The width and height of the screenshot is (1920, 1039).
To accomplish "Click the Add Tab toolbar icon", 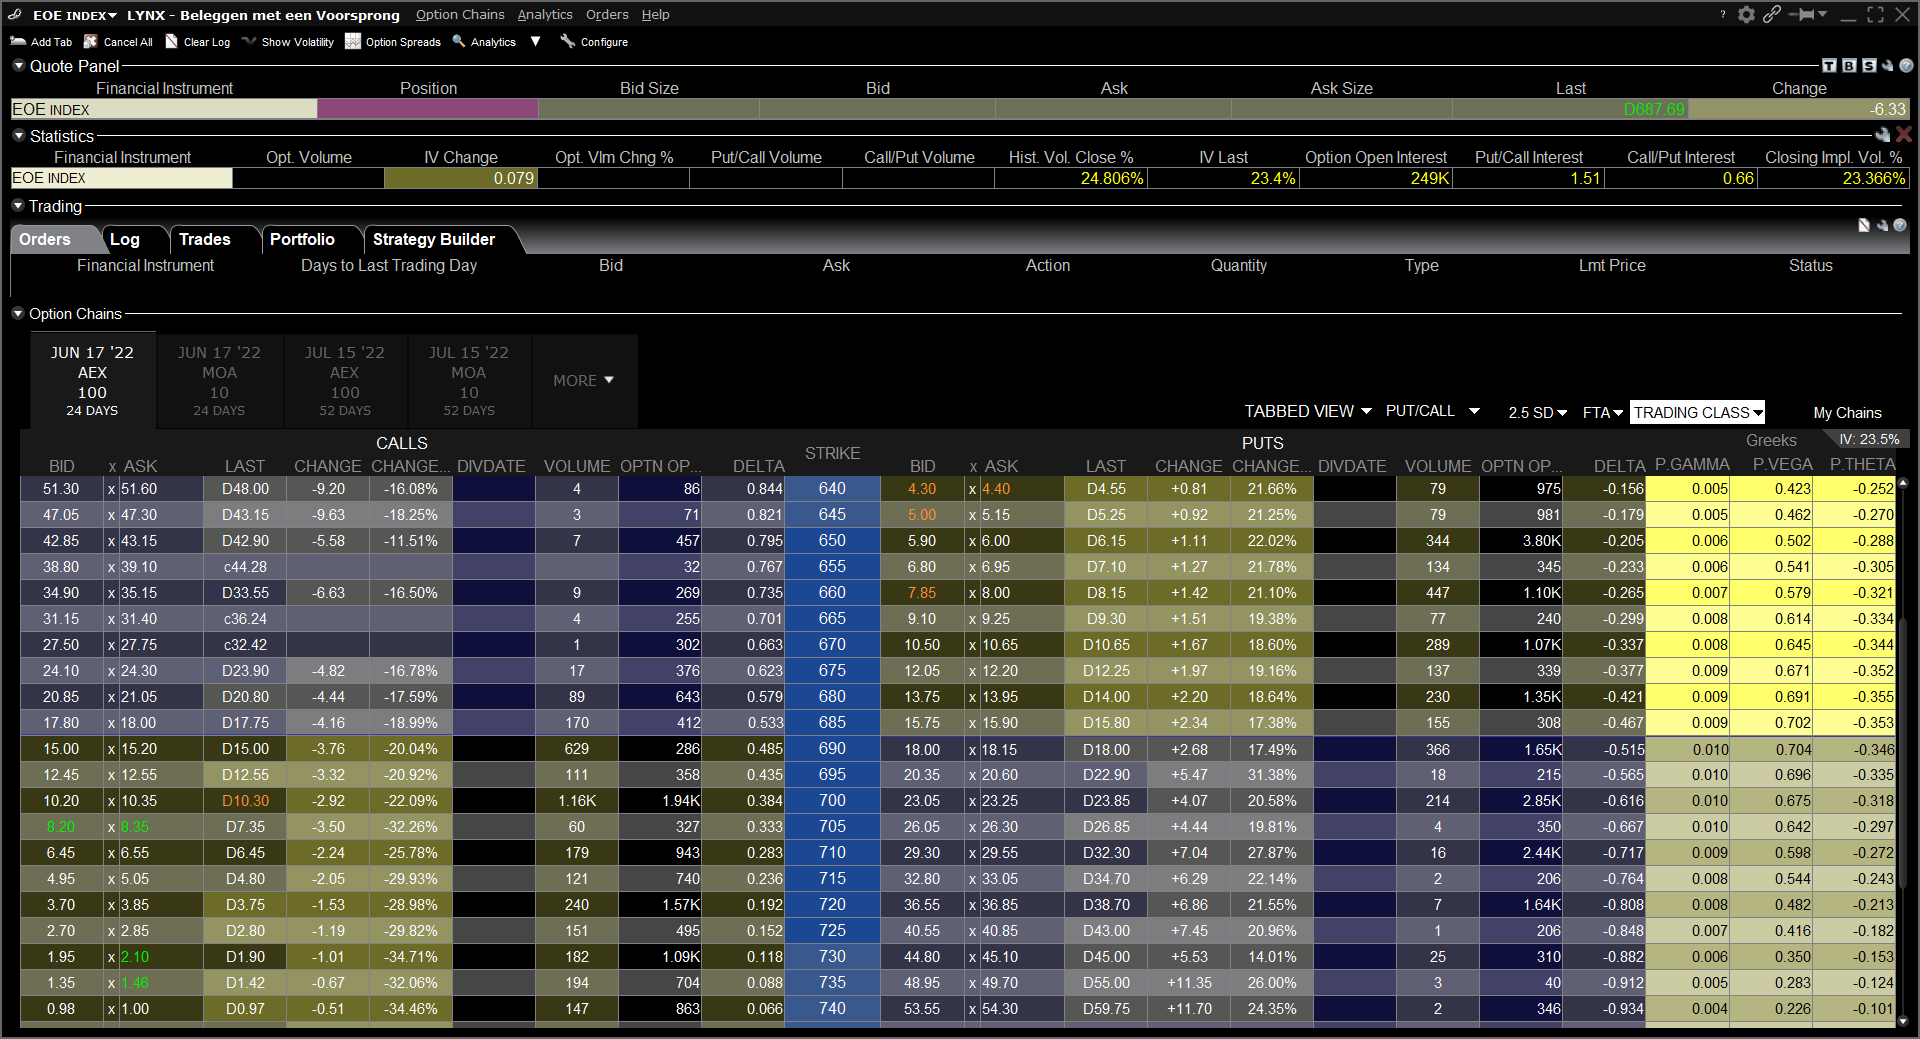I will (18, 41).
